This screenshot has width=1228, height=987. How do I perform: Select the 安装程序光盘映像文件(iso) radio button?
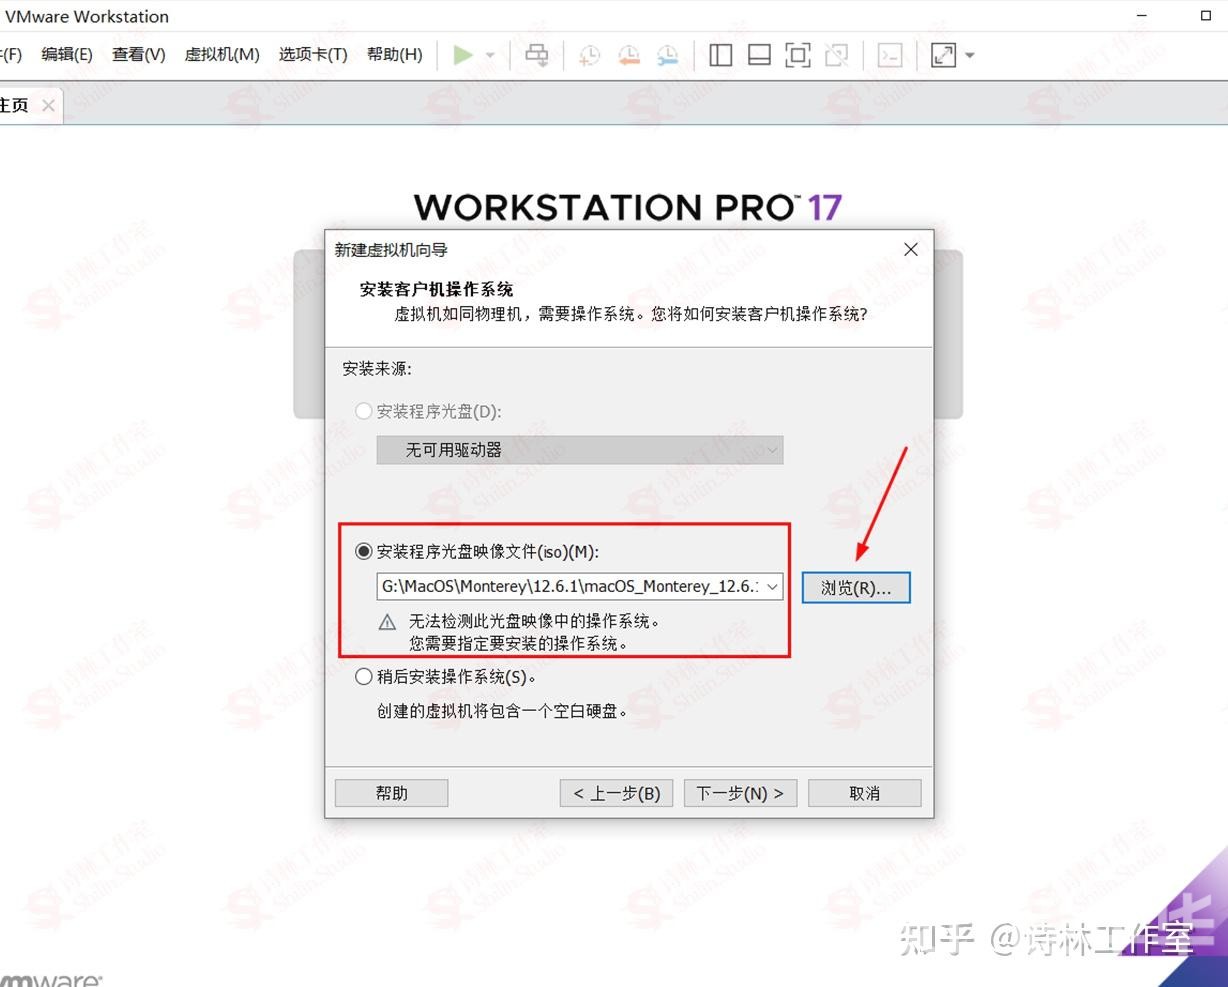(363, 550)
